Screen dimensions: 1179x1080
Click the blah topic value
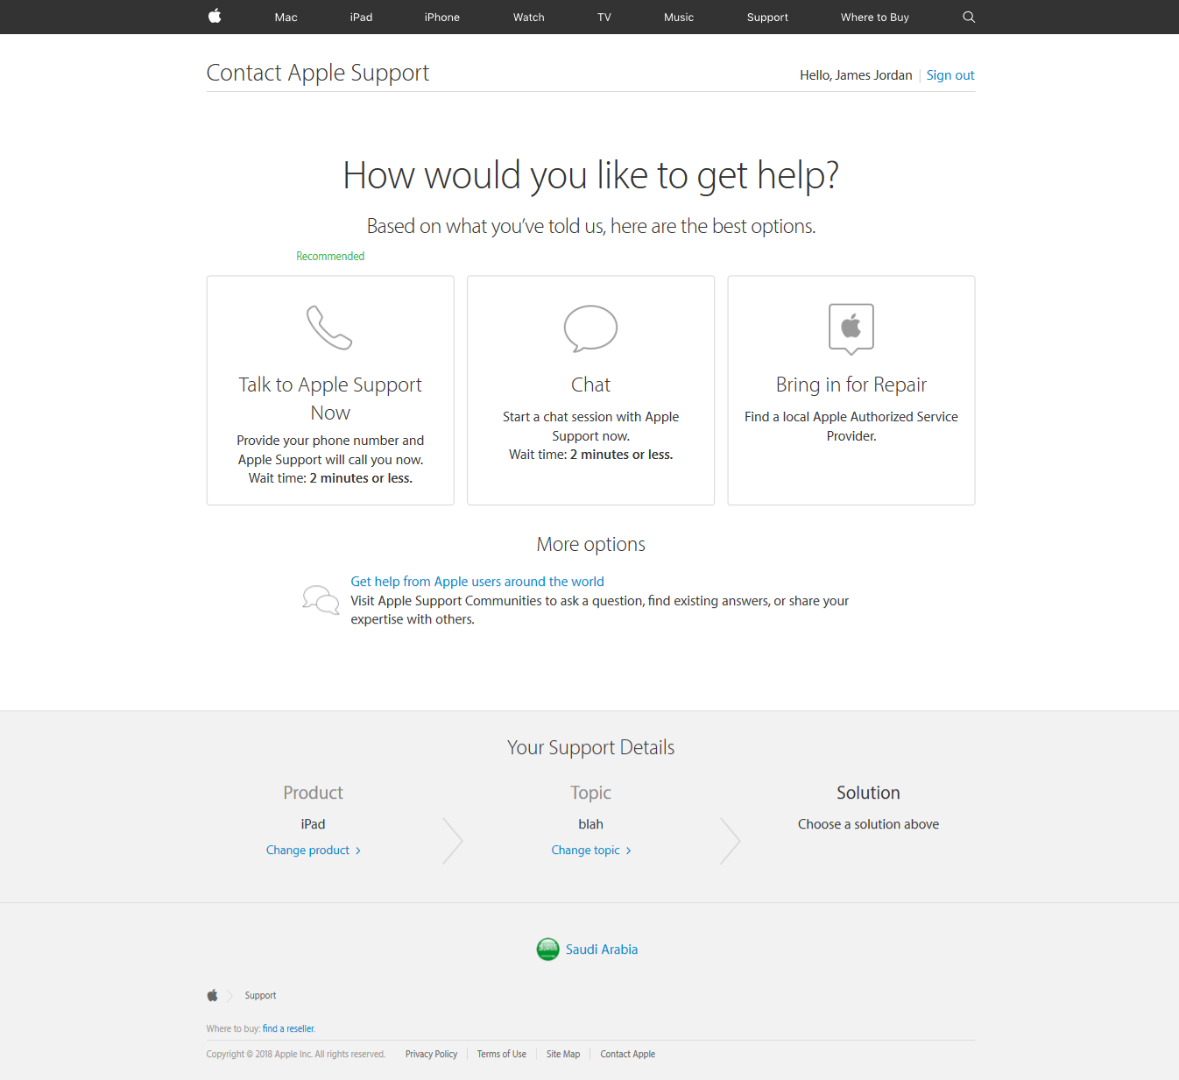[590, 824]
